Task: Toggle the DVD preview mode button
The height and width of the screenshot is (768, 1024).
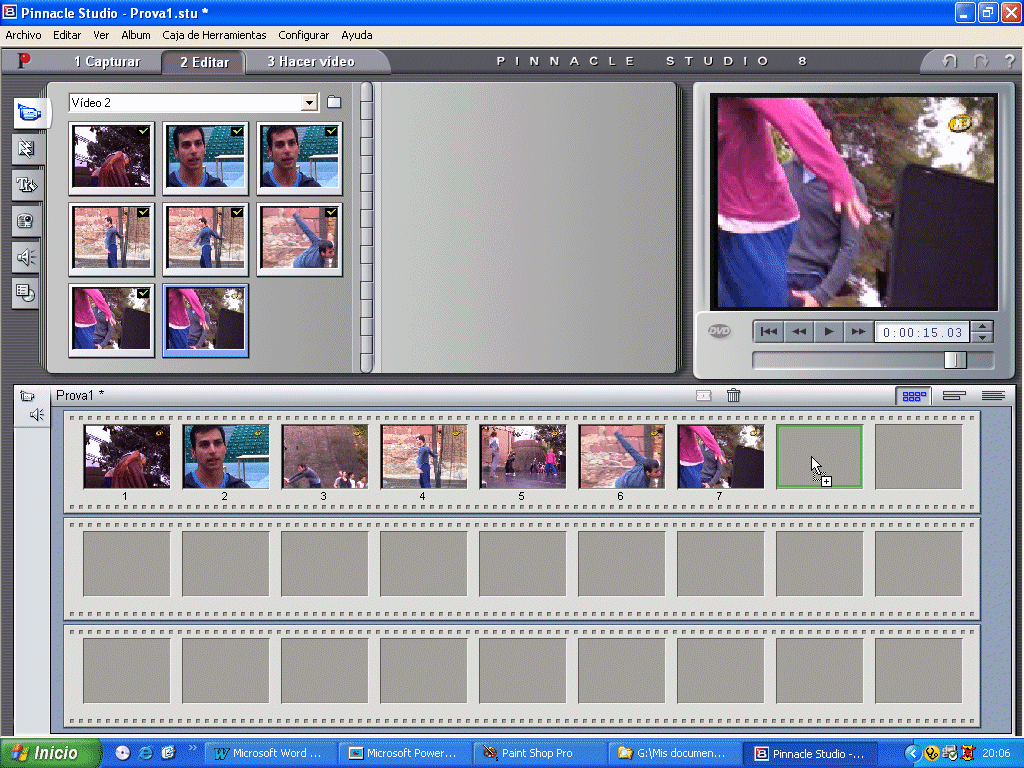Action: point(719,331)
